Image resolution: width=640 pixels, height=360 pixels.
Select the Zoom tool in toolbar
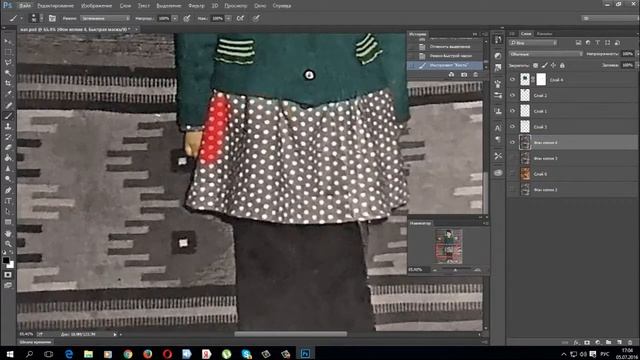(x=8, y=244)
